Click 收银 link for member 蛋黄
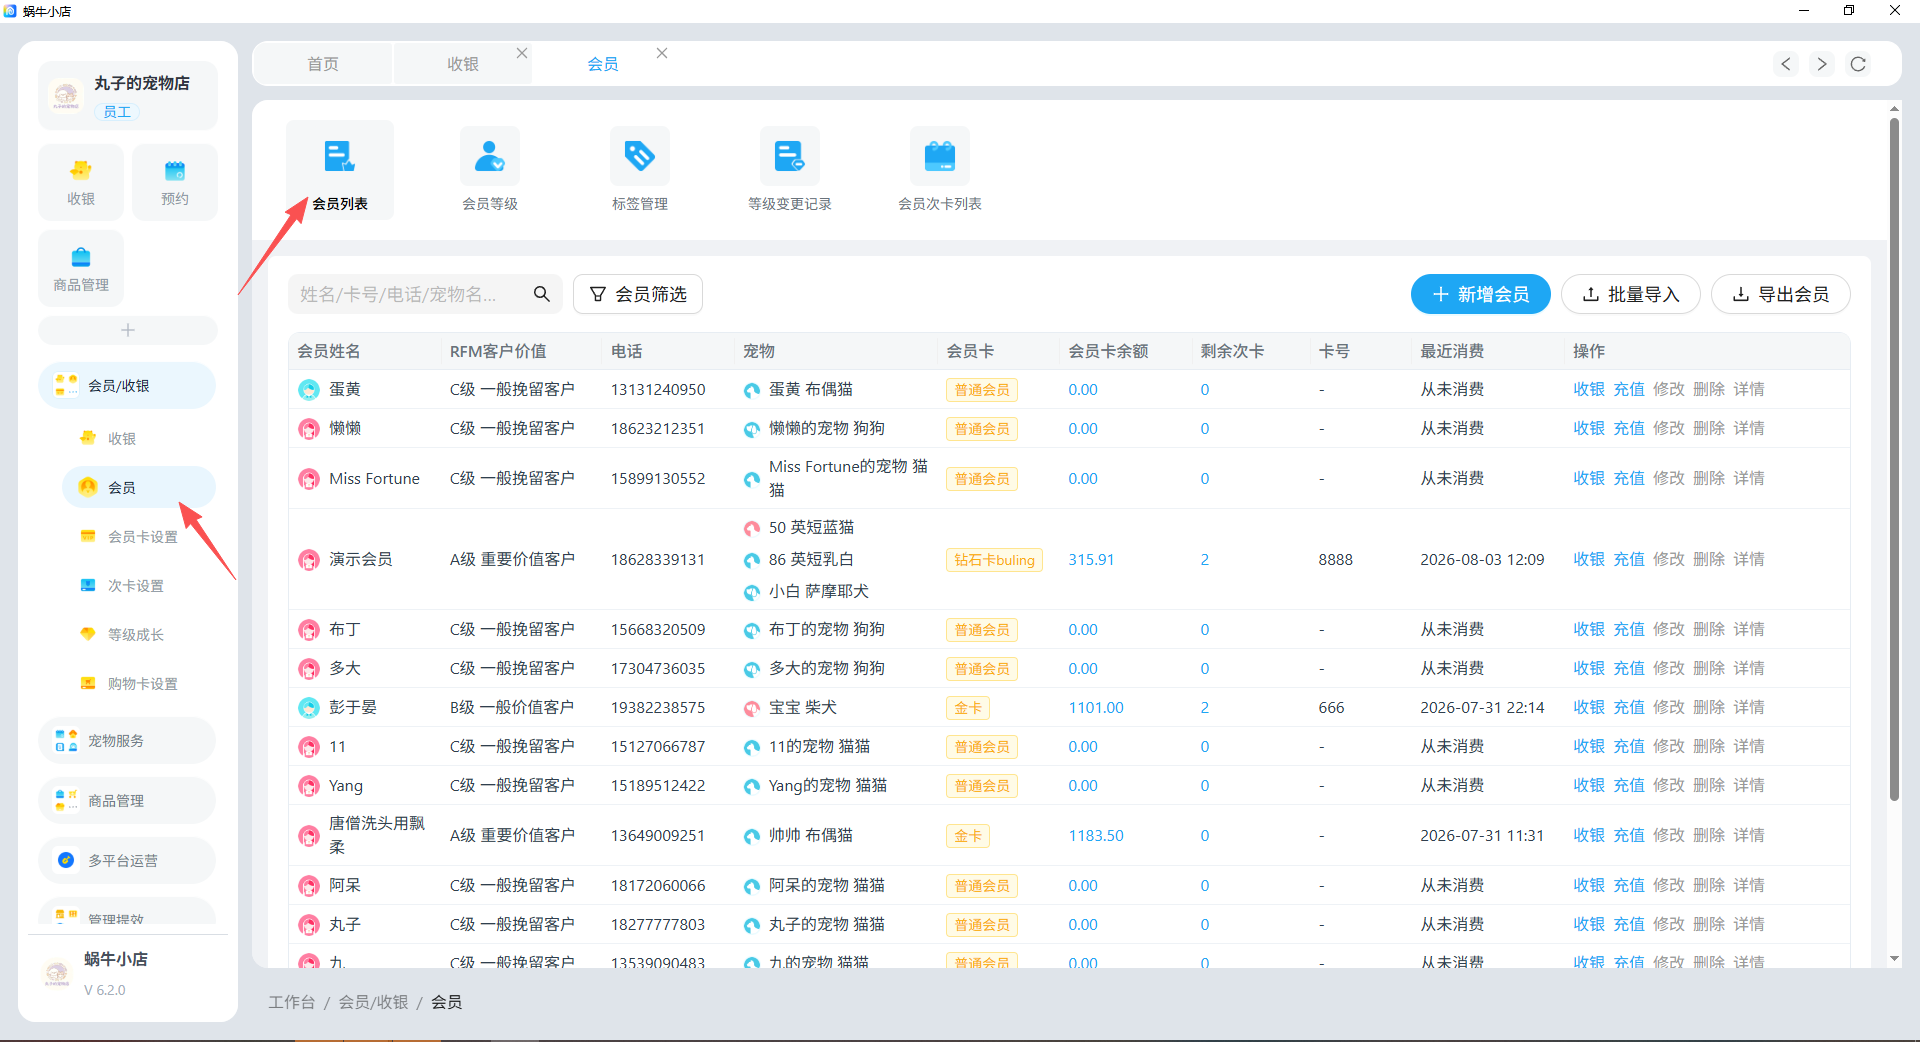1920x1042 pixels. click(x=1589, y=389)
